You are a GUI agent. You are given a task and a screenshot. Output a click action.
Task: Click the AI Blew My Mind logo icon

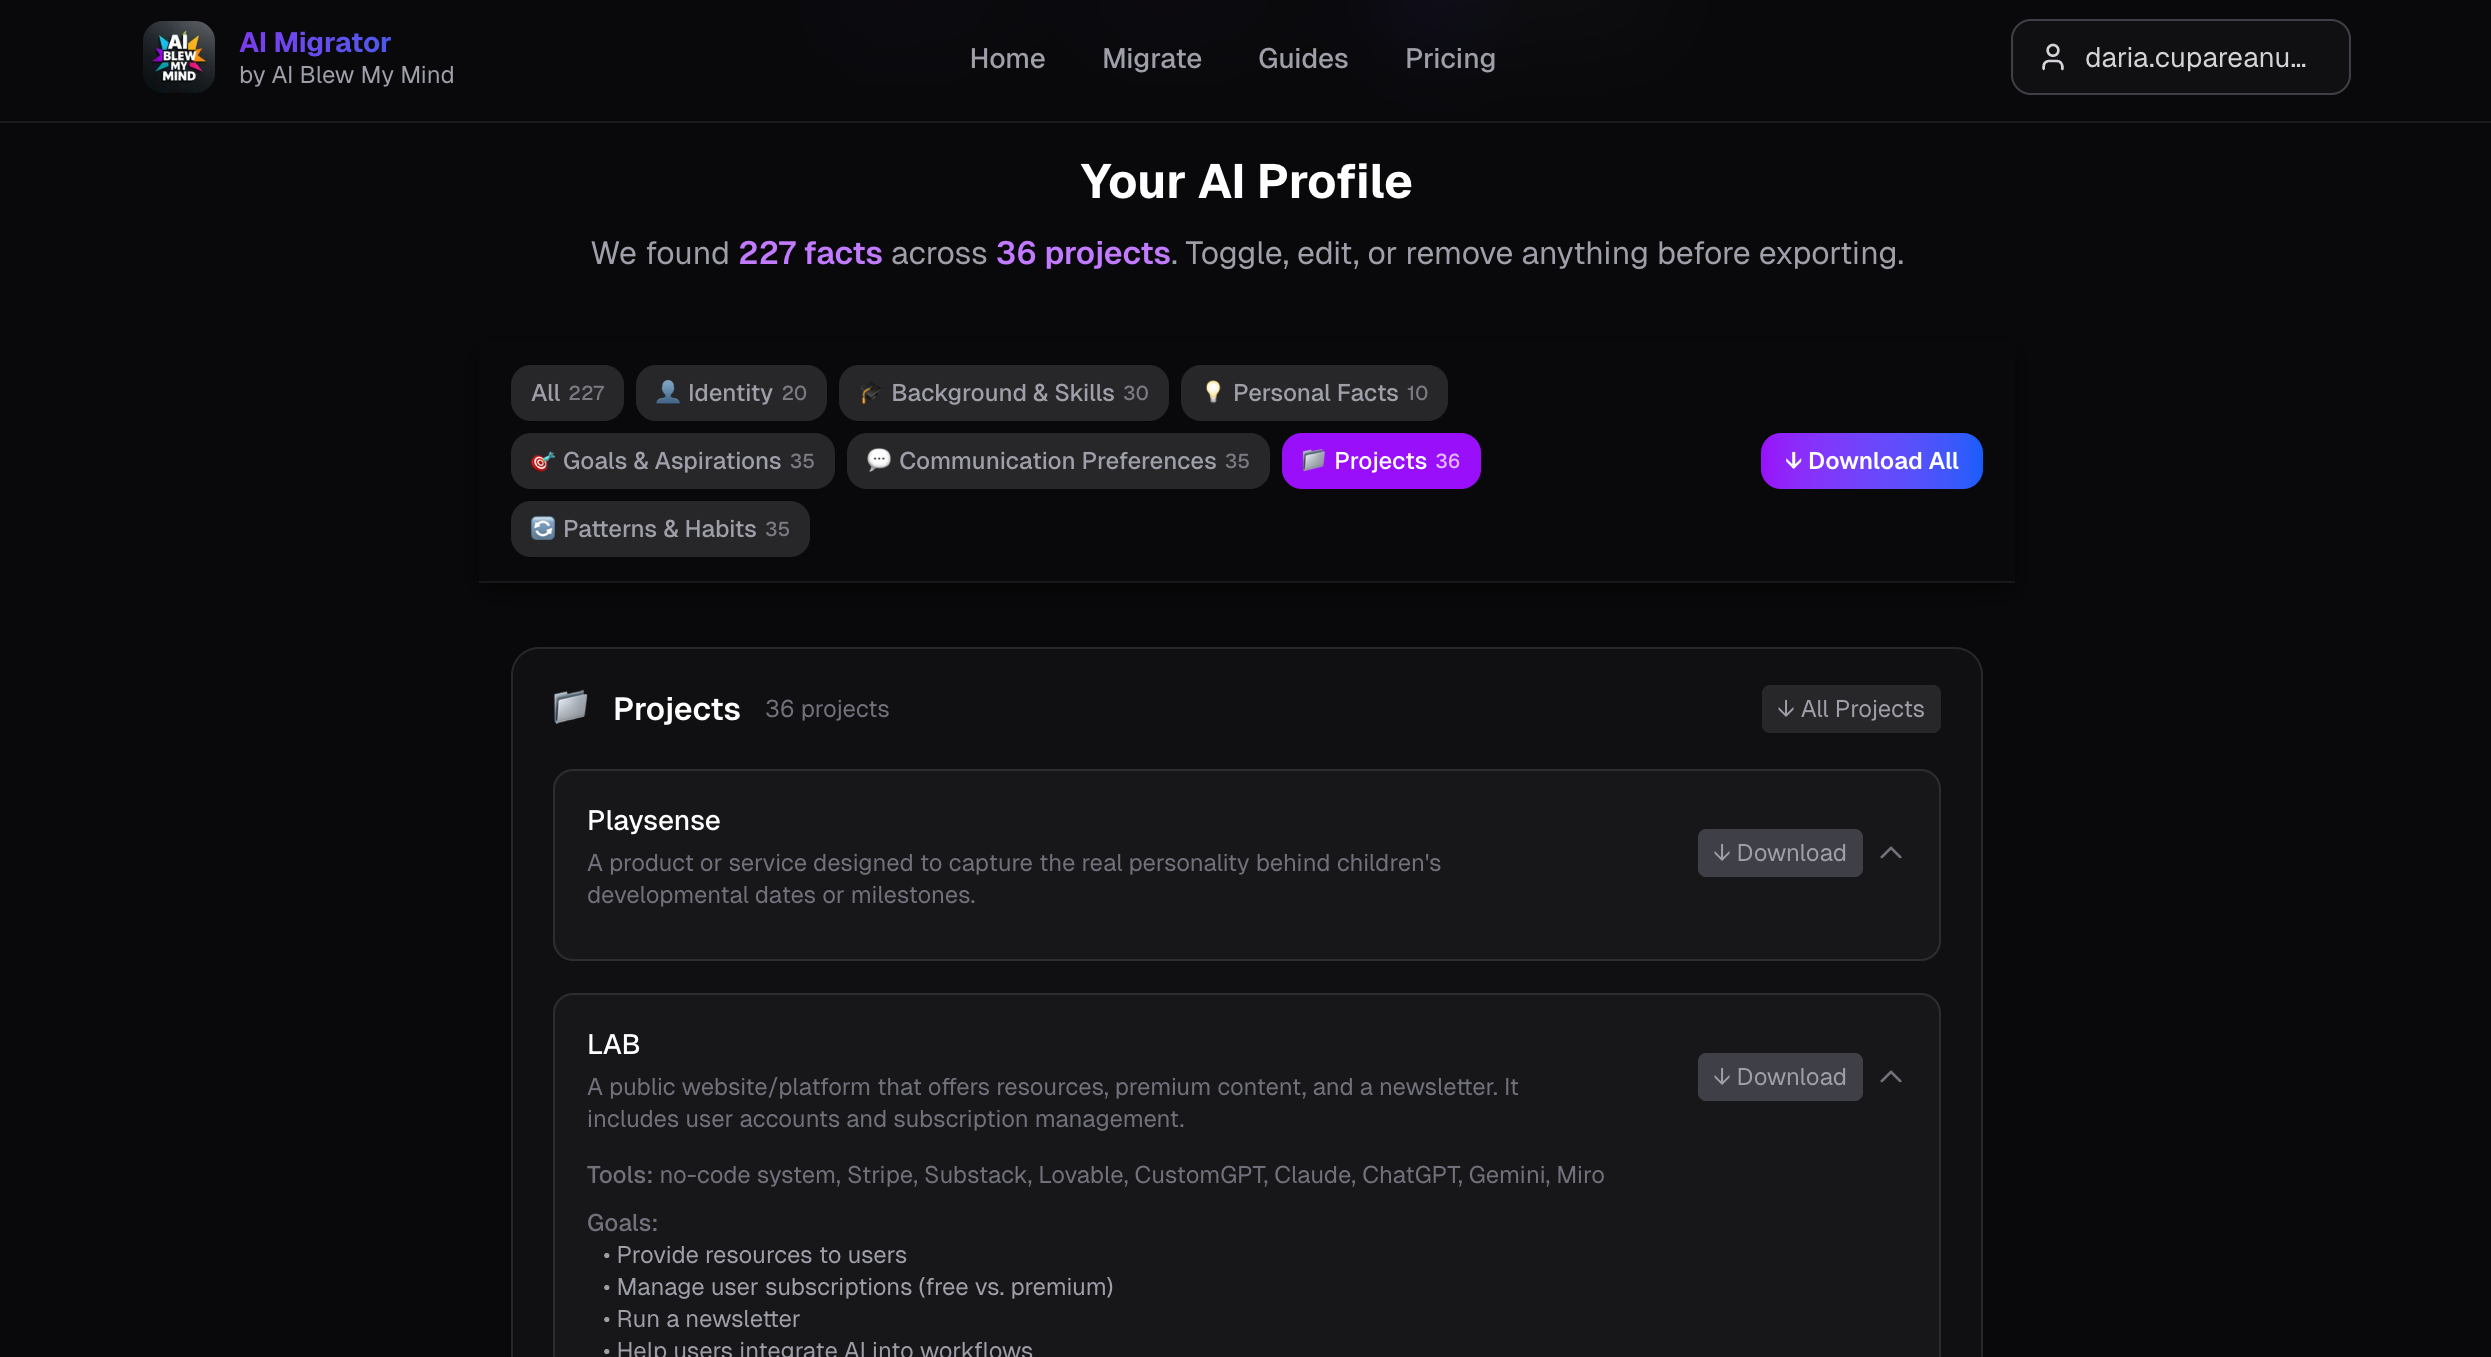pyautogui.click(x=179, y=57)
